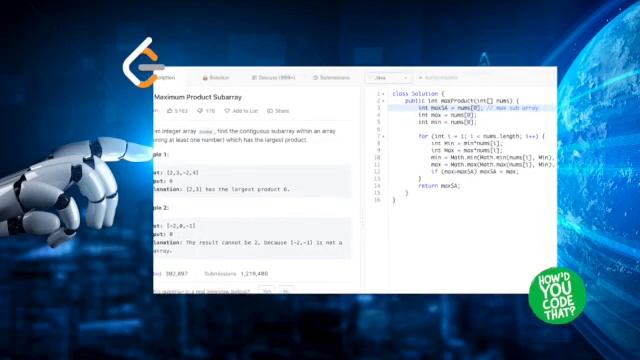
Task: Click the 'How'd You Code That?' badge
Action: point(557,296)
